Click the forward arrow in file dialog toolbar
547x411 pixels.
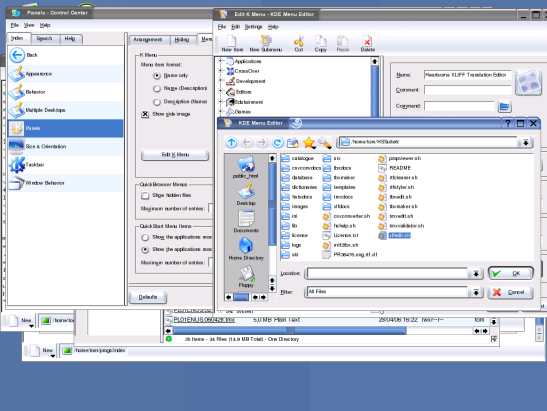click(x=262, y=142)
